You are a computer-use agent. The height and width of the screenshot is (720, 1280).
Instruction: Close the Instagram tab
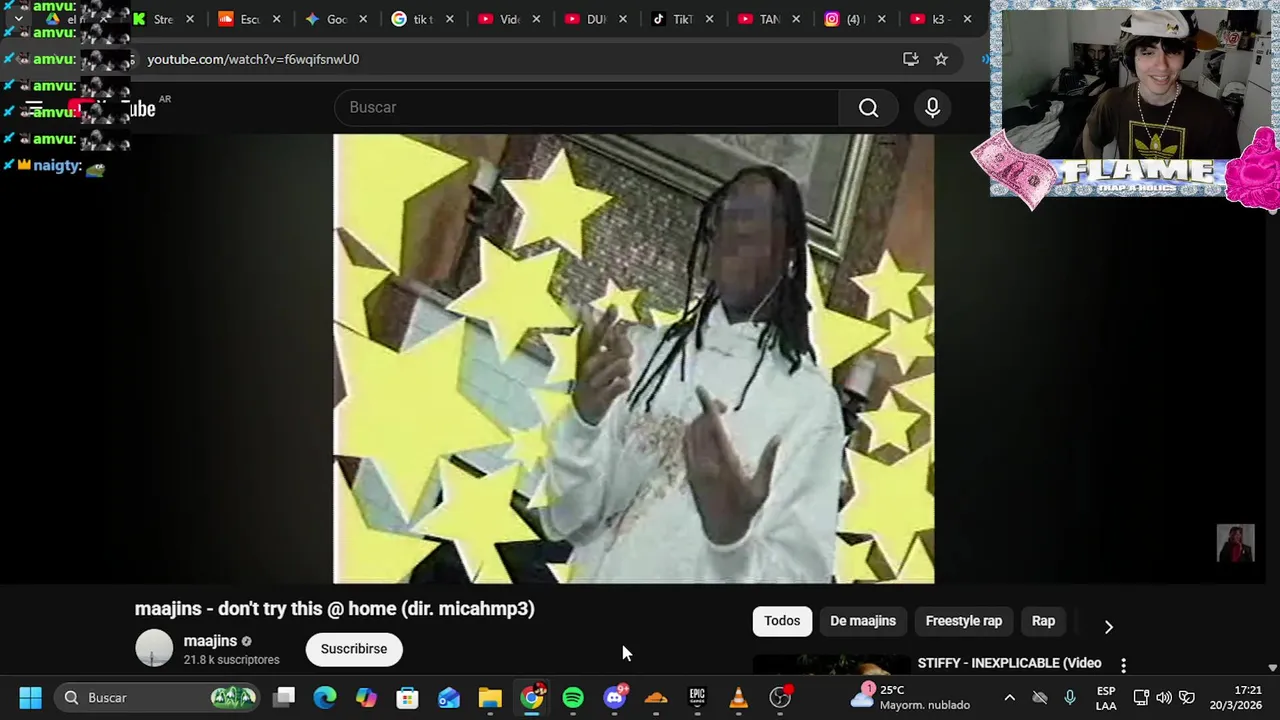point(881,19)
